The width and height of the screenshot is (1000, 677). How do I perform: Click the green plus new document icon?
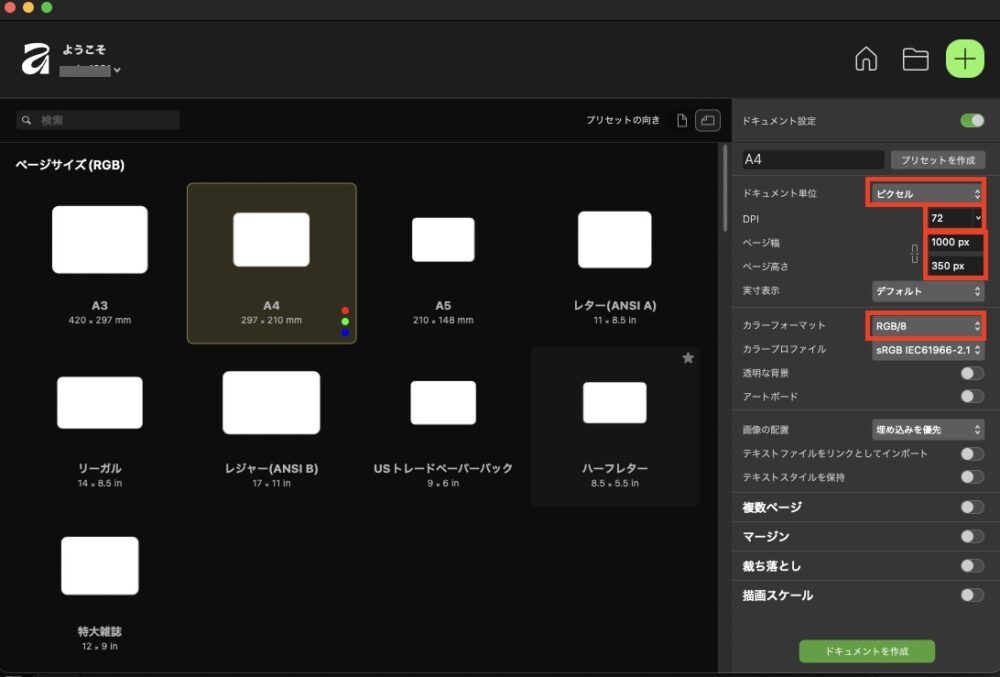[964, 58]
